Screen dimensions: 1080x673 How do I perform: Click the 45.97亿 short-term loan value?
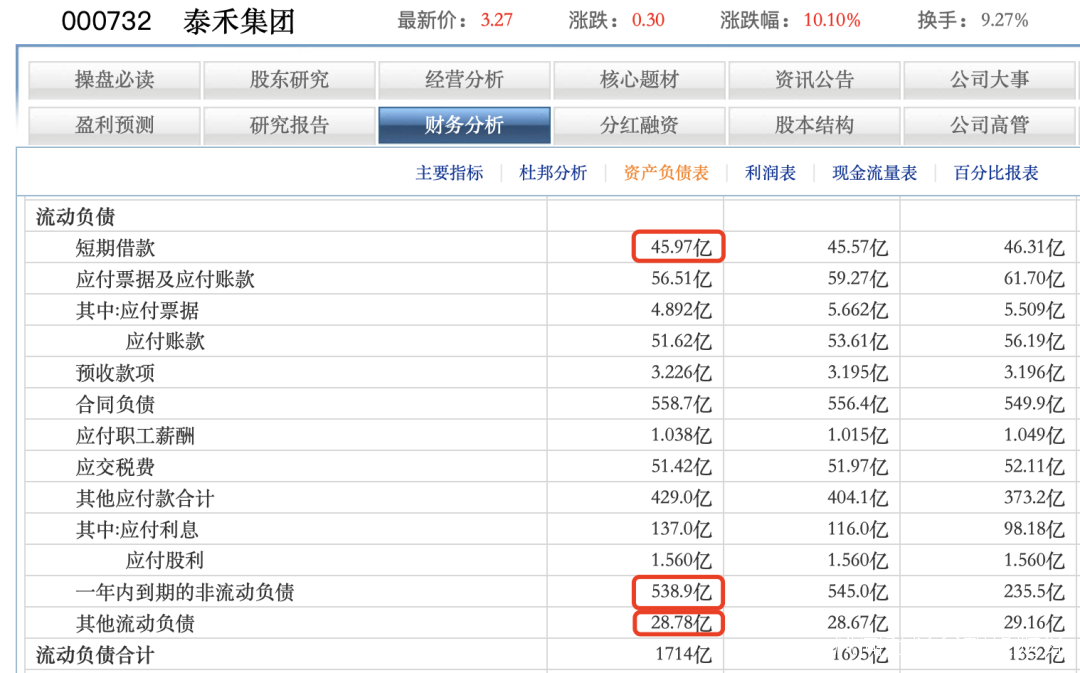coord(681,247)
